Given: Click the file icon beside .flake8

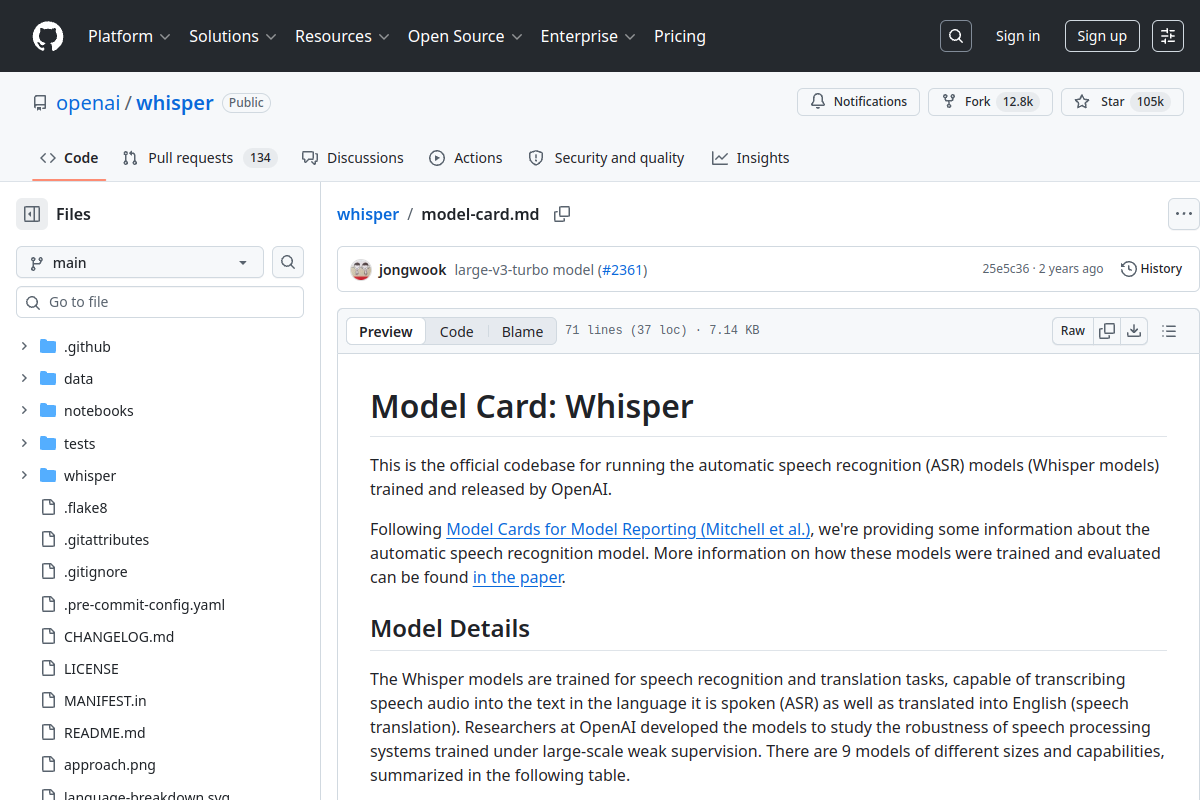Looking at the screenshot, I should click(48, 508).
